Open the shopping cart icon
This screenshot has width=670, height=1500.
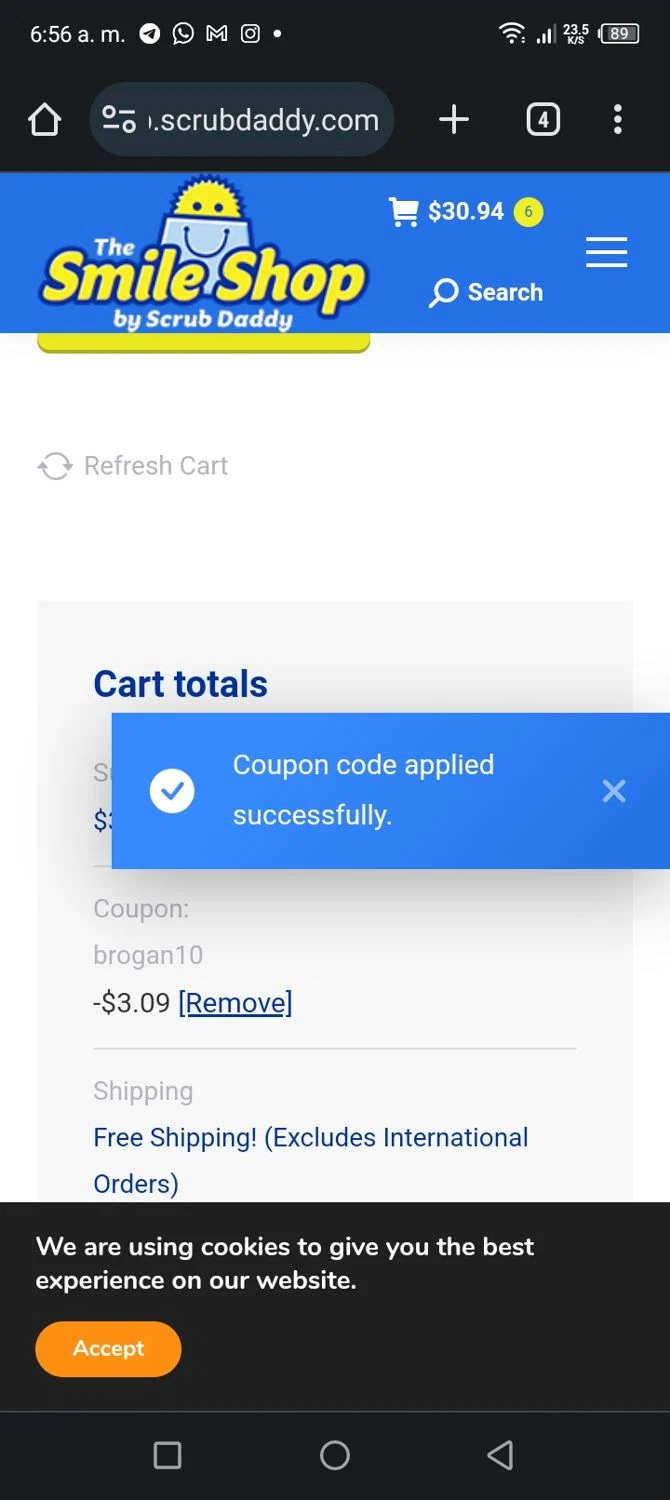pos(403,212)
